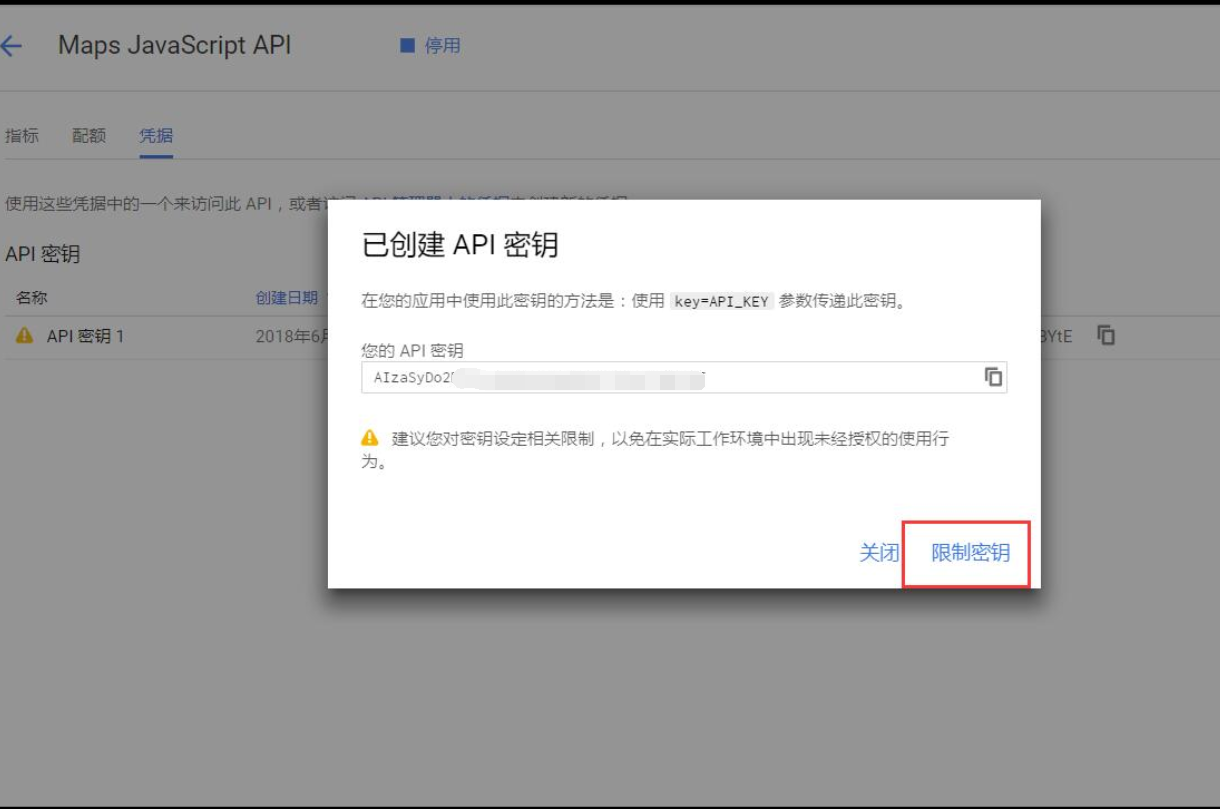Screen dimensions: 1220x809
Task: Select the 凭据 tab
Action: pyautogui.click(x=156, y=136)
